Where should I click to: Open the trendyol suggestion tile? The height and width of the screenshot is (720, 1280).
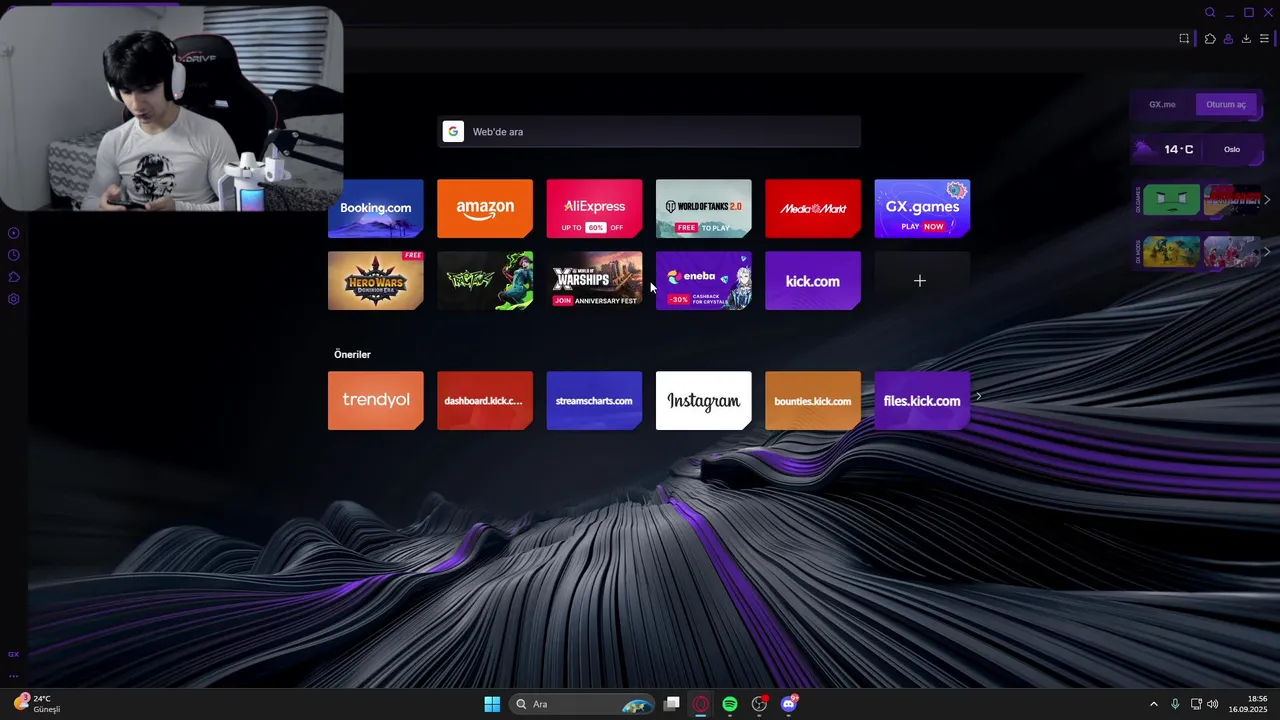coord(376,401)
